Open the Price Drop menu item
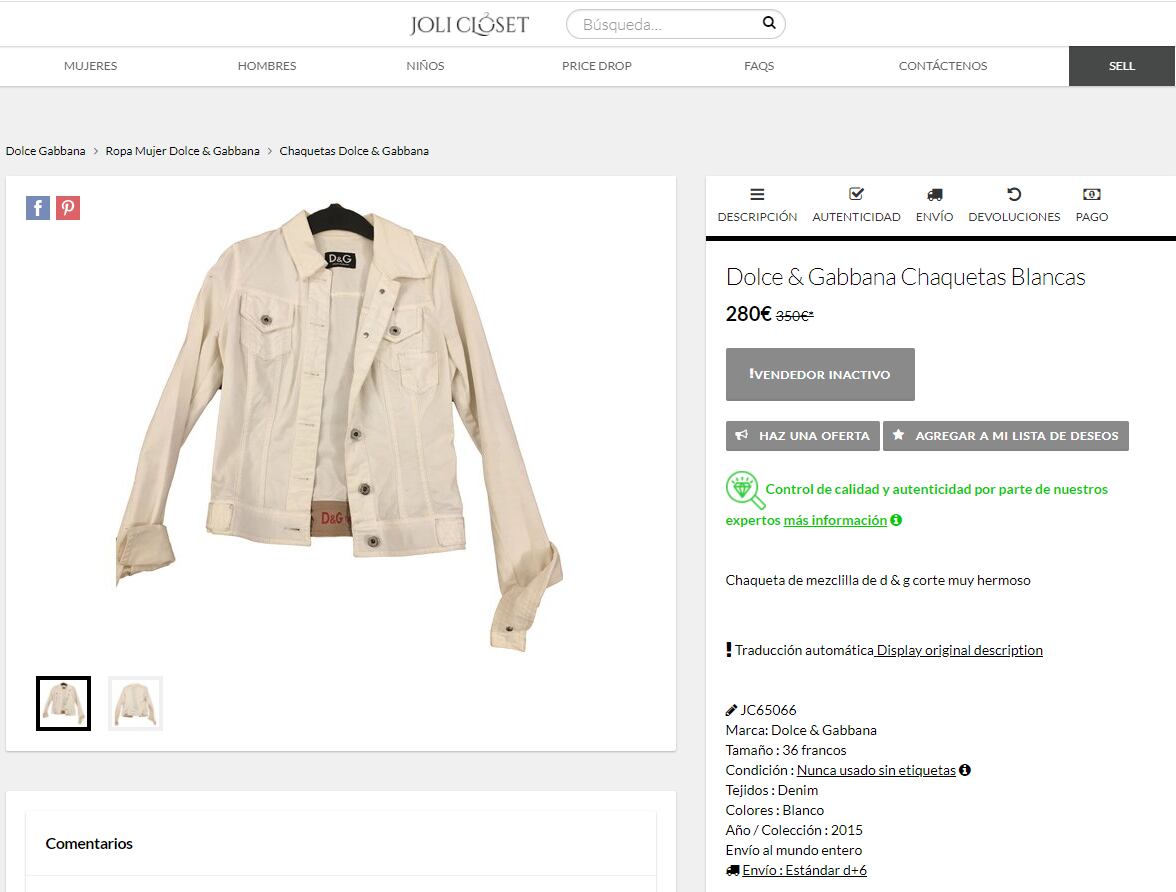The image size is (1176, 892). click(597, 66)
